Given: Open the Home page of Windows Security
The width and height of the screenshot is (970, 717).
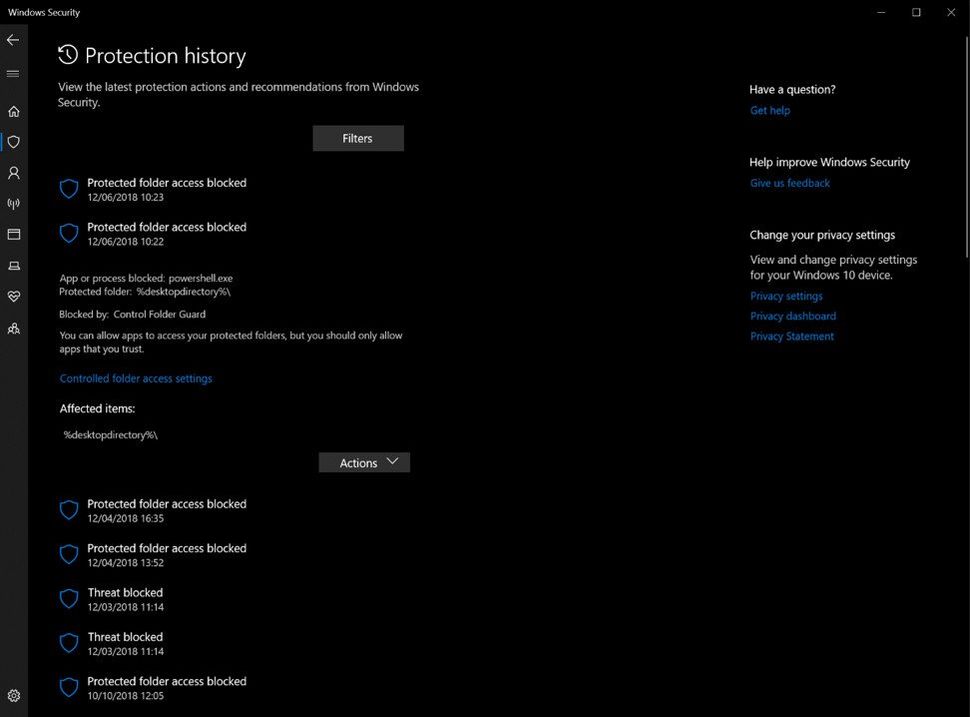Looking at the screenshot, I should 13,111.
